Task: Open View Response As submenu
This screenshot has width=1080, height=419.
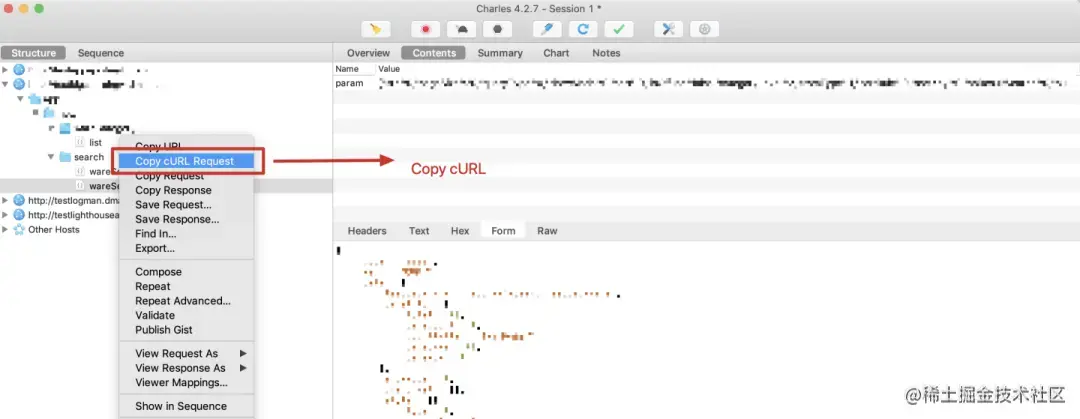Action: click(x=186, y=367)
